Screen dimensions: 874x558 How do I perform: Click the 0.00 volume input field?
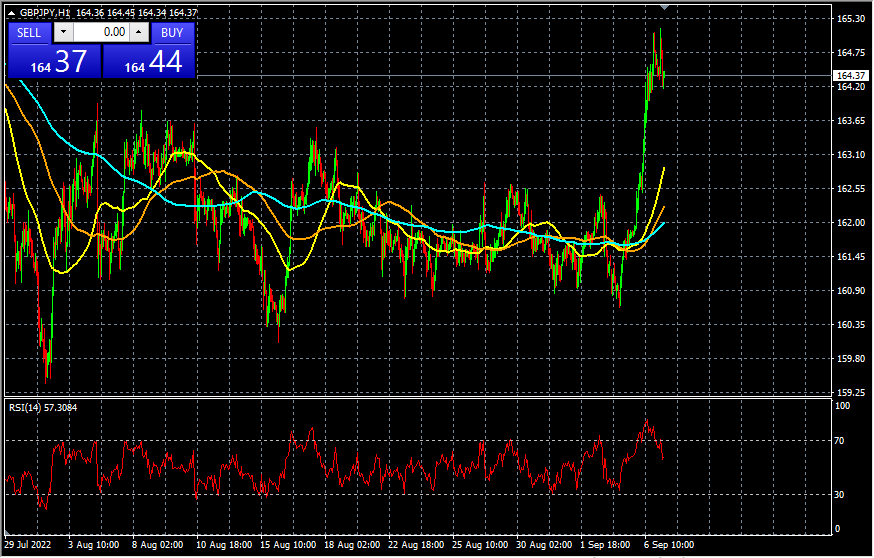click(x=101, y=32)
